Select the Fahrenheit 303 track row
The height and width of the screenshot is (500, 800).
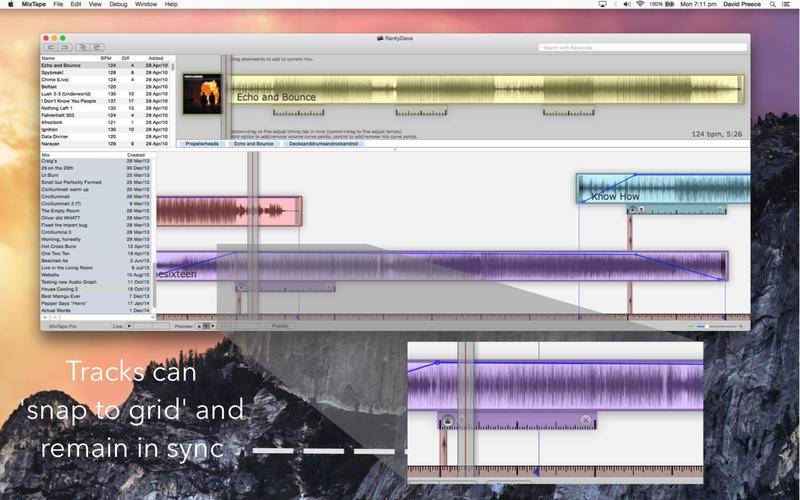pos(105,115)
